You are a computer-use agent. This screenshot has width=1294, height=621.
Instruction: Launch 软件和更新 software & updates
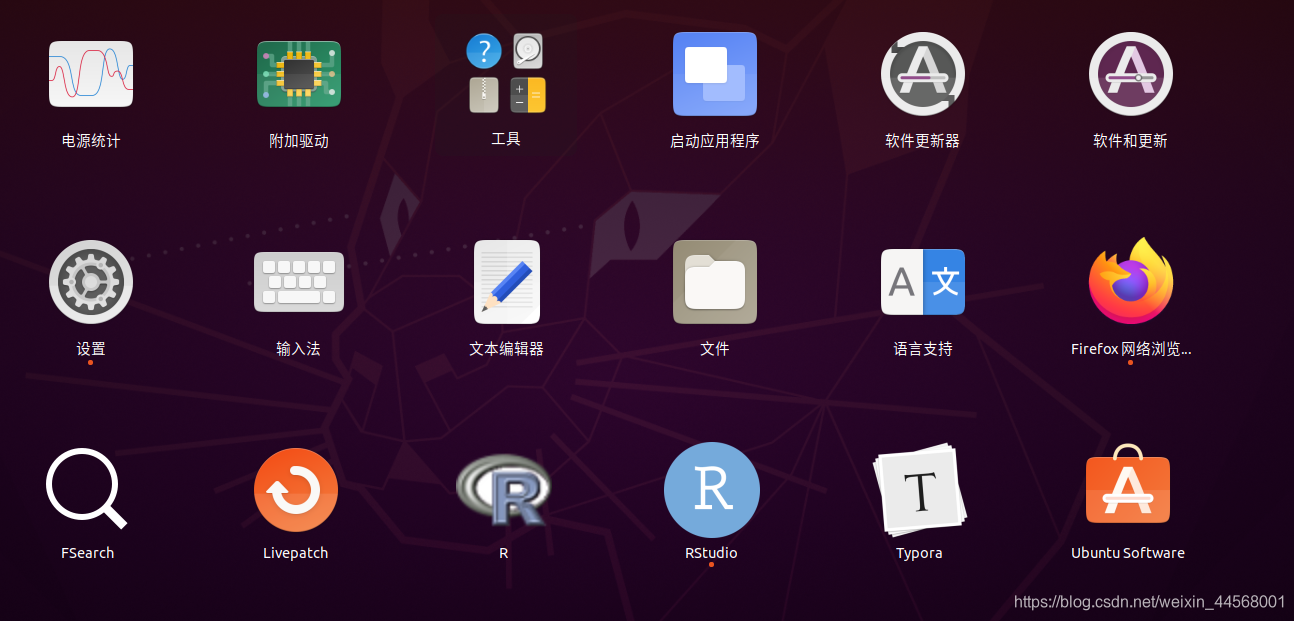(1131, 74)
